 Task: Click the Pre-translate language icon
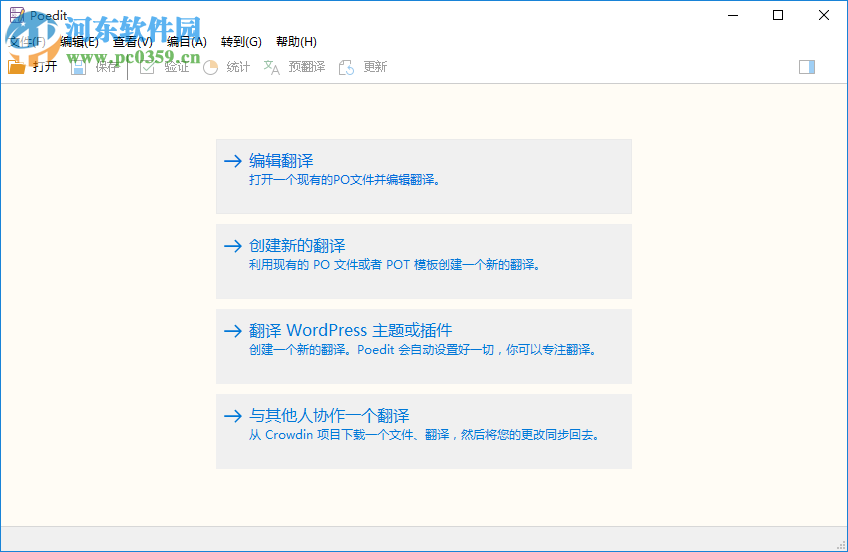pos(271,67)
